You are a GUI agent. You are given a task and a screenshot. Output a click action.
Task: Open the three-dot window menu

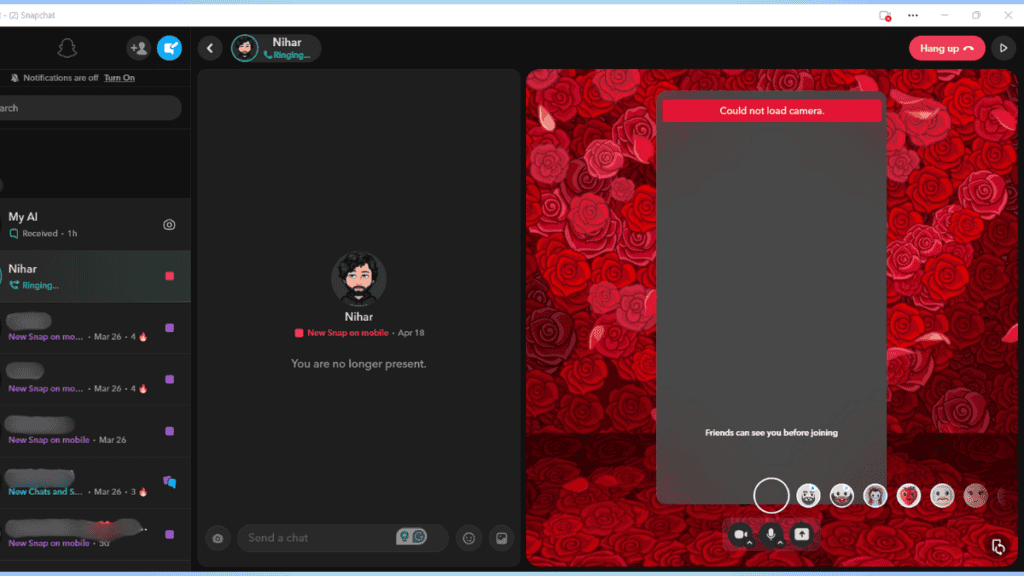913,15
